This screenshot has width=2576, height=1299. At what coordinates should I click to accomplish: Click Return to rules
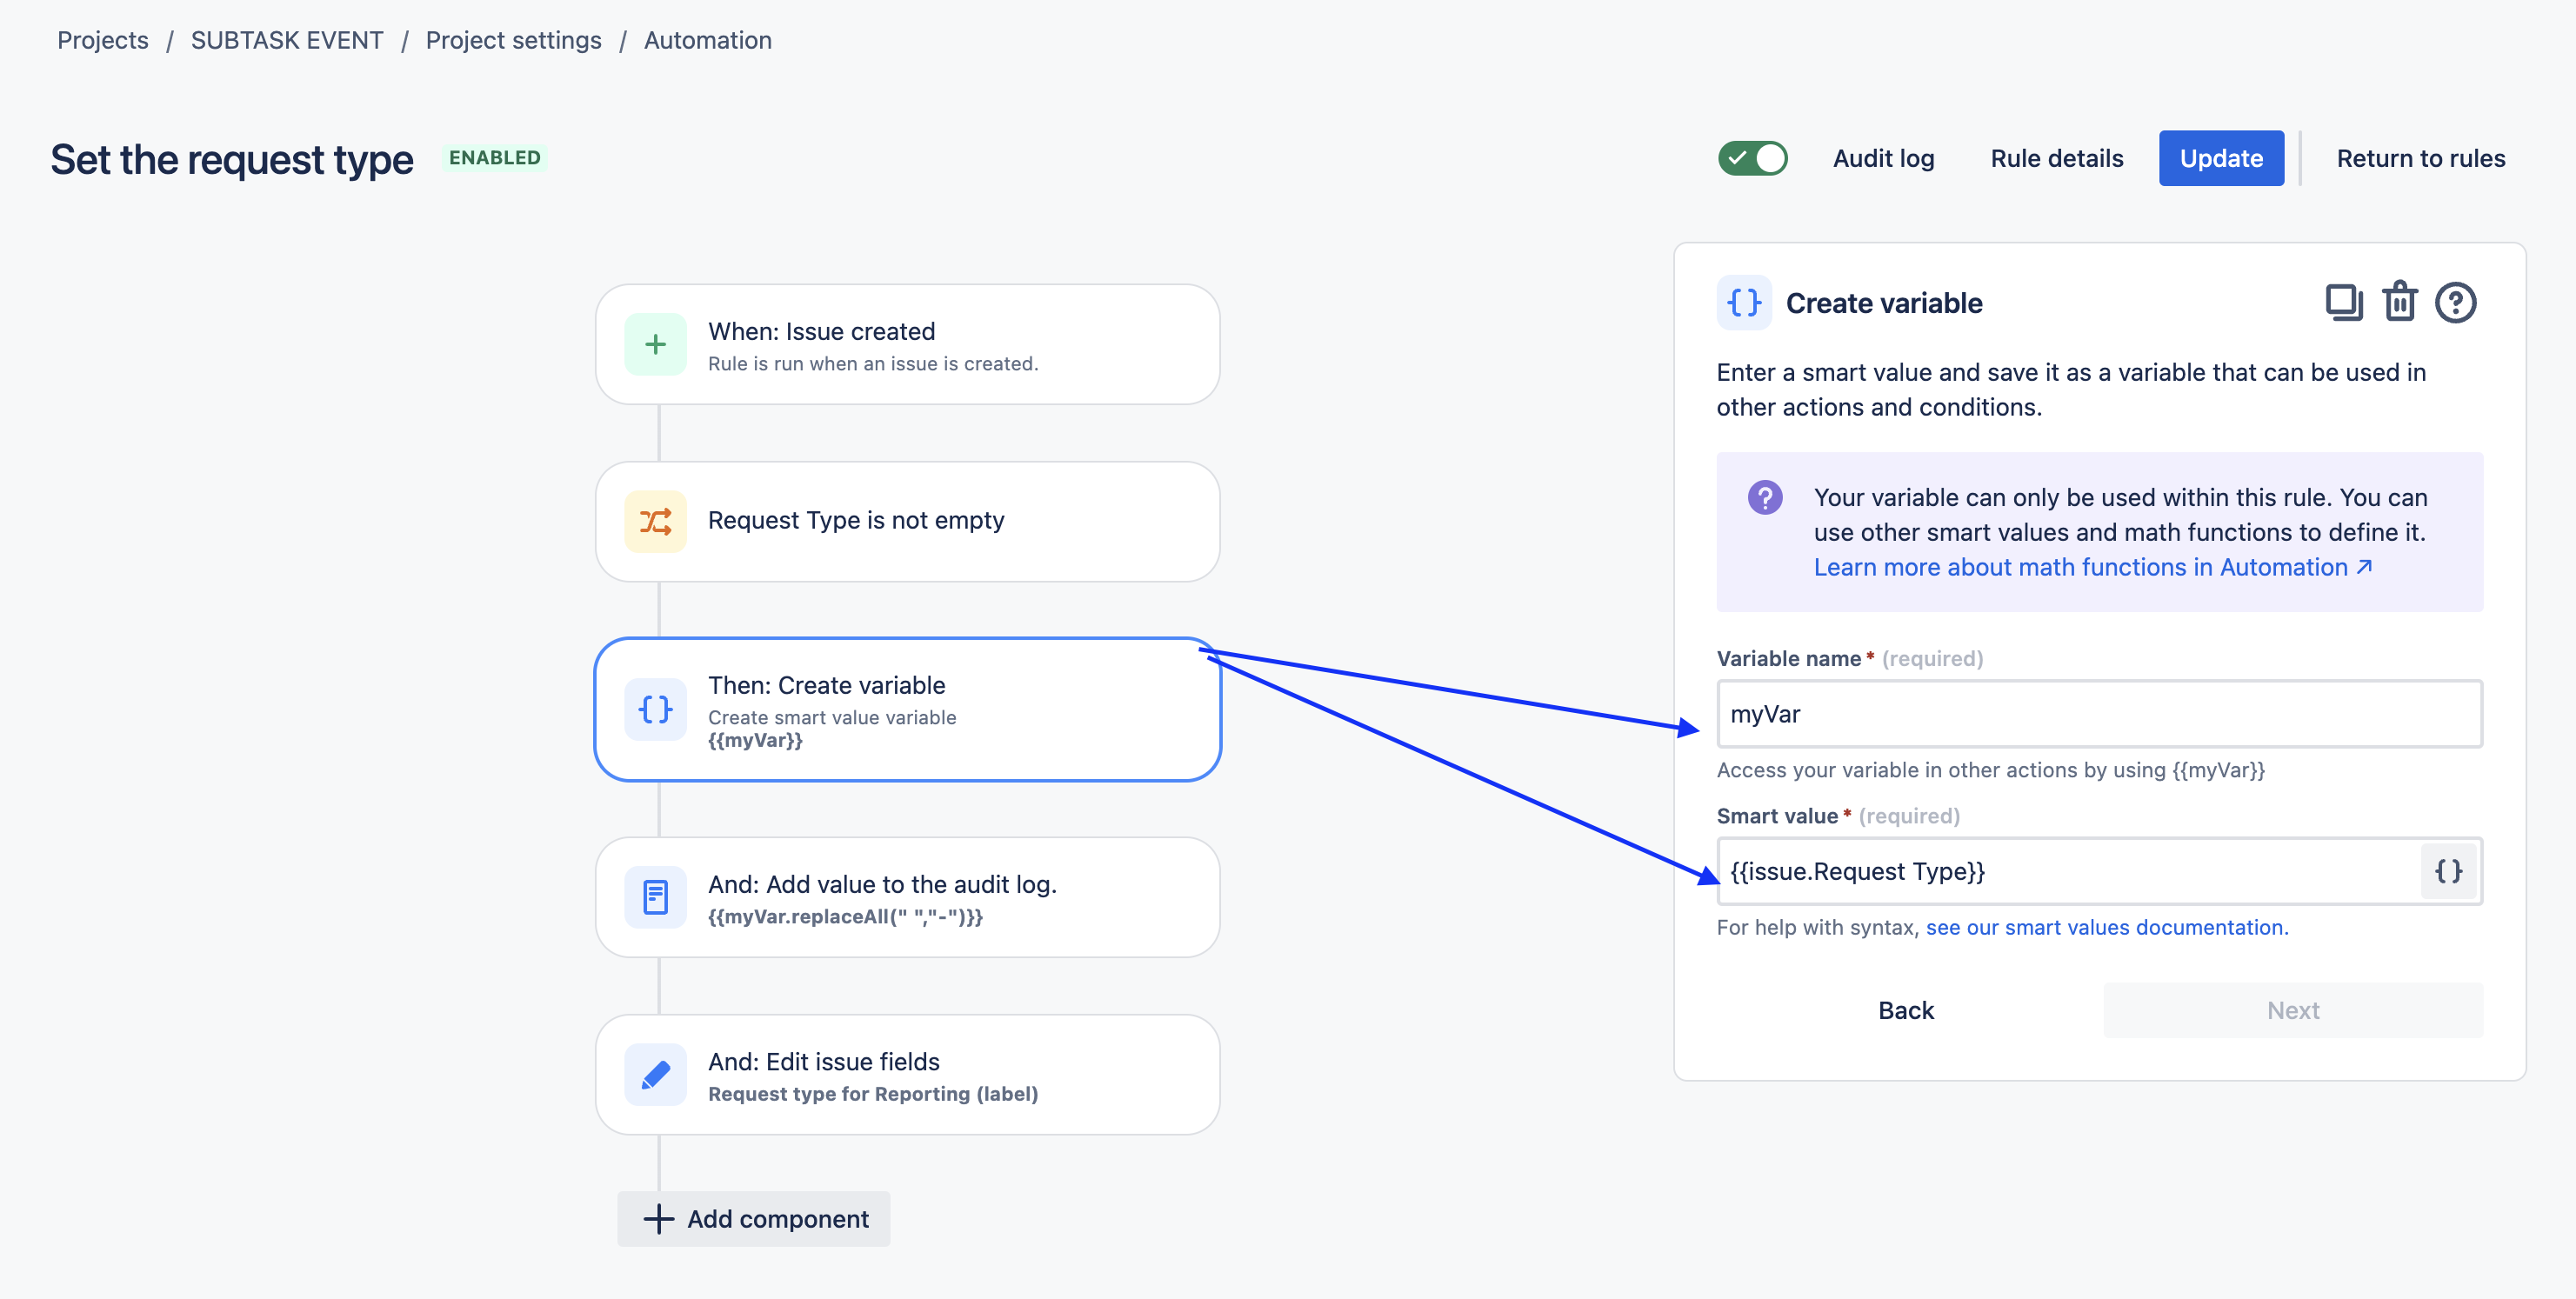click(x=2420, y=158)
